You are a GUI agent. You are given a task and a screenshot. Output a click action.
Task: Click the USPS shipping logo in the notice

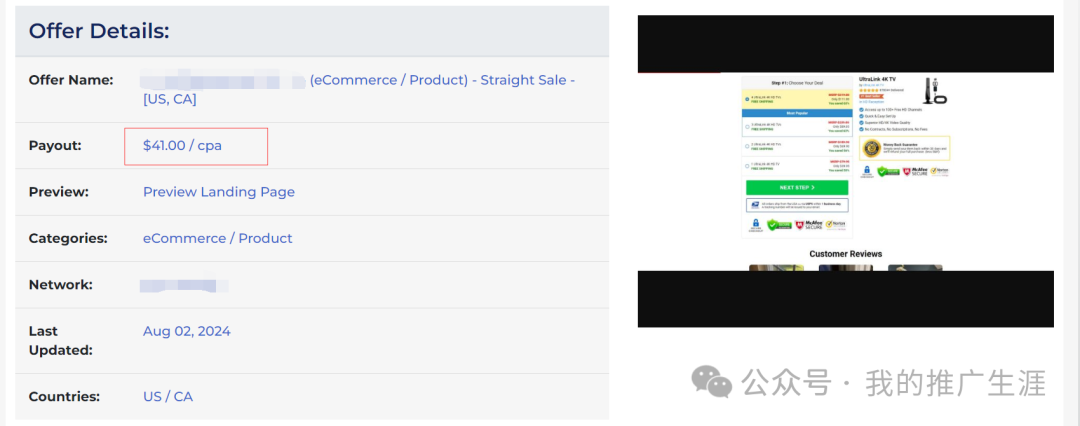coord(755,205)
